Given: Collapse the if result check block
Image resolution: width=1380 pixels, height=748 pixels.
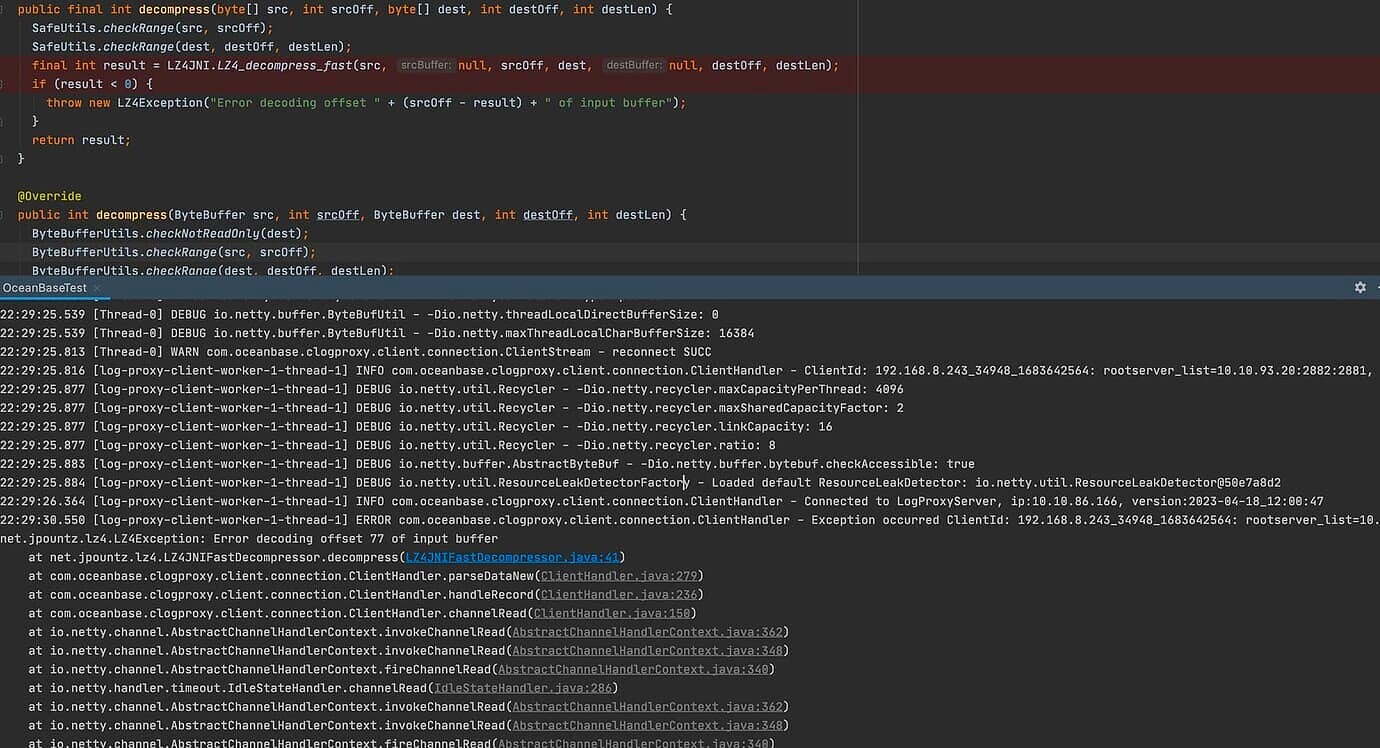Looking at the screenshot, I should tap(5, 83).
